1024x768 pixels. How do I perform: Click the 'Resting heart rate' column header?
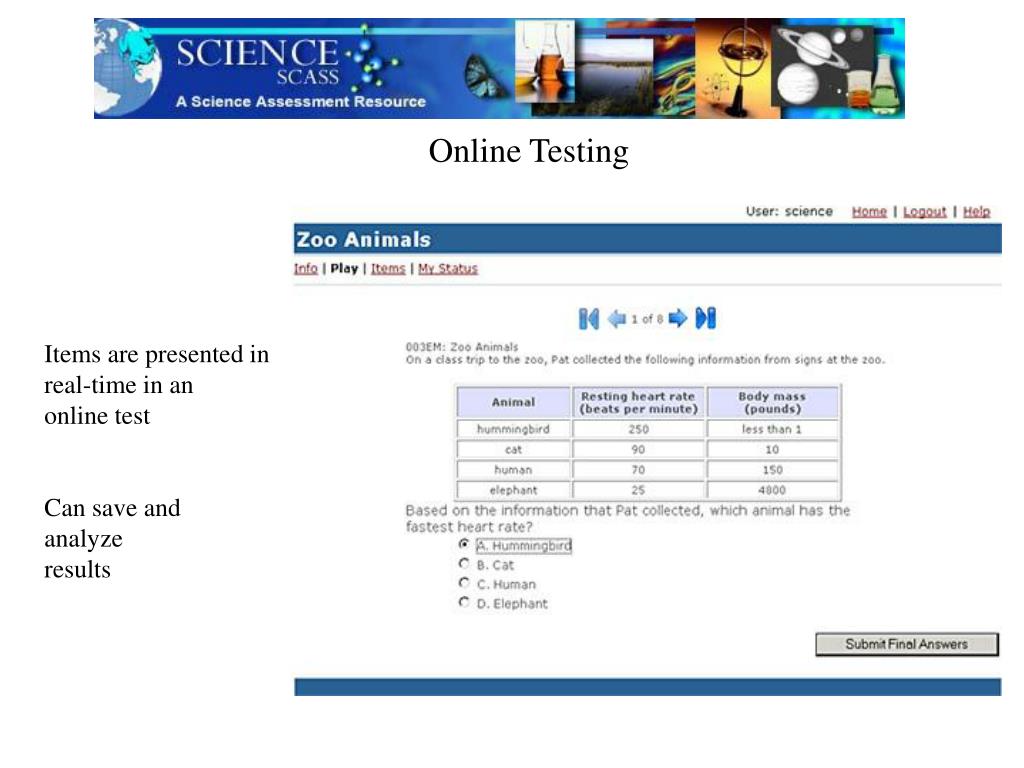(x=639, y=402)
